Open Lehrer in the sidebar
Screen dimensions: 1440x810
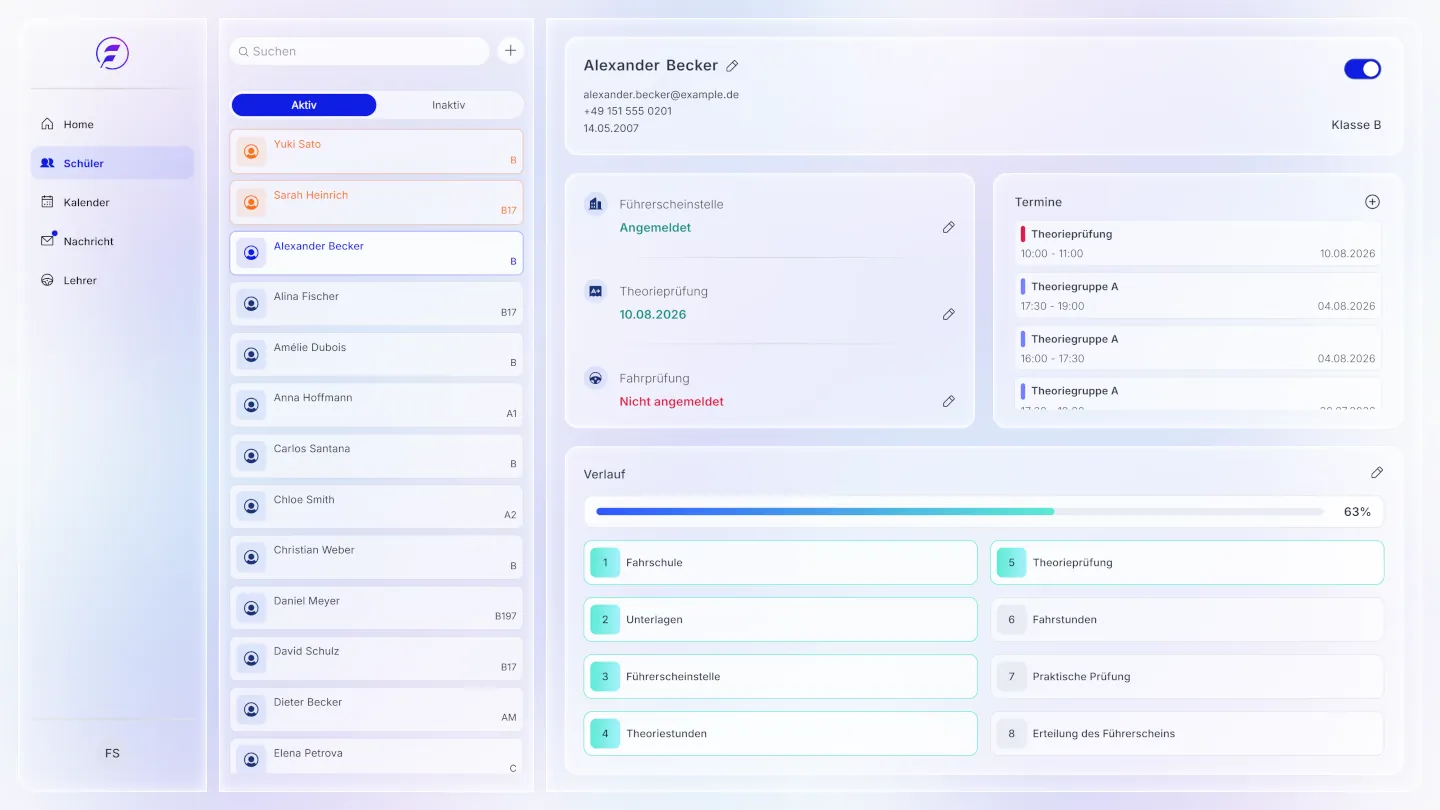112,281
